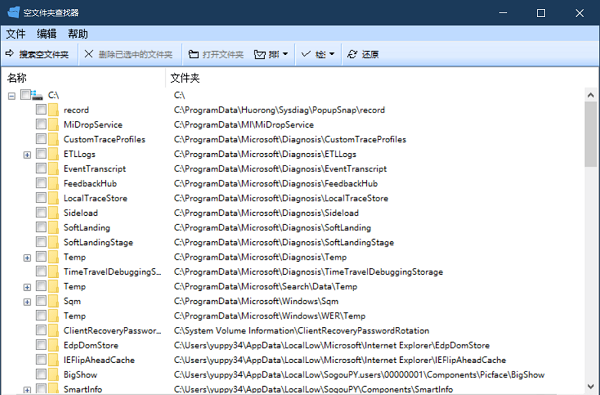
Task: Open the 文件 menu
Action: (x=16, y=34)
